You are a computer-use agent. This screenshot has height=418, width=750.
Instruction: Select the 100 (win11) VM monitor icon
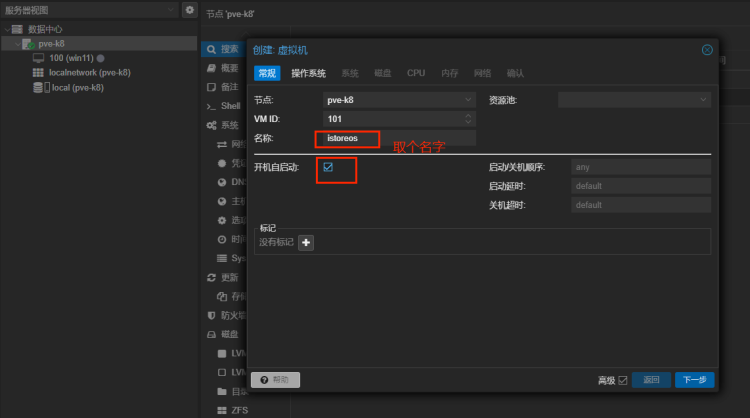pos(38,58)
